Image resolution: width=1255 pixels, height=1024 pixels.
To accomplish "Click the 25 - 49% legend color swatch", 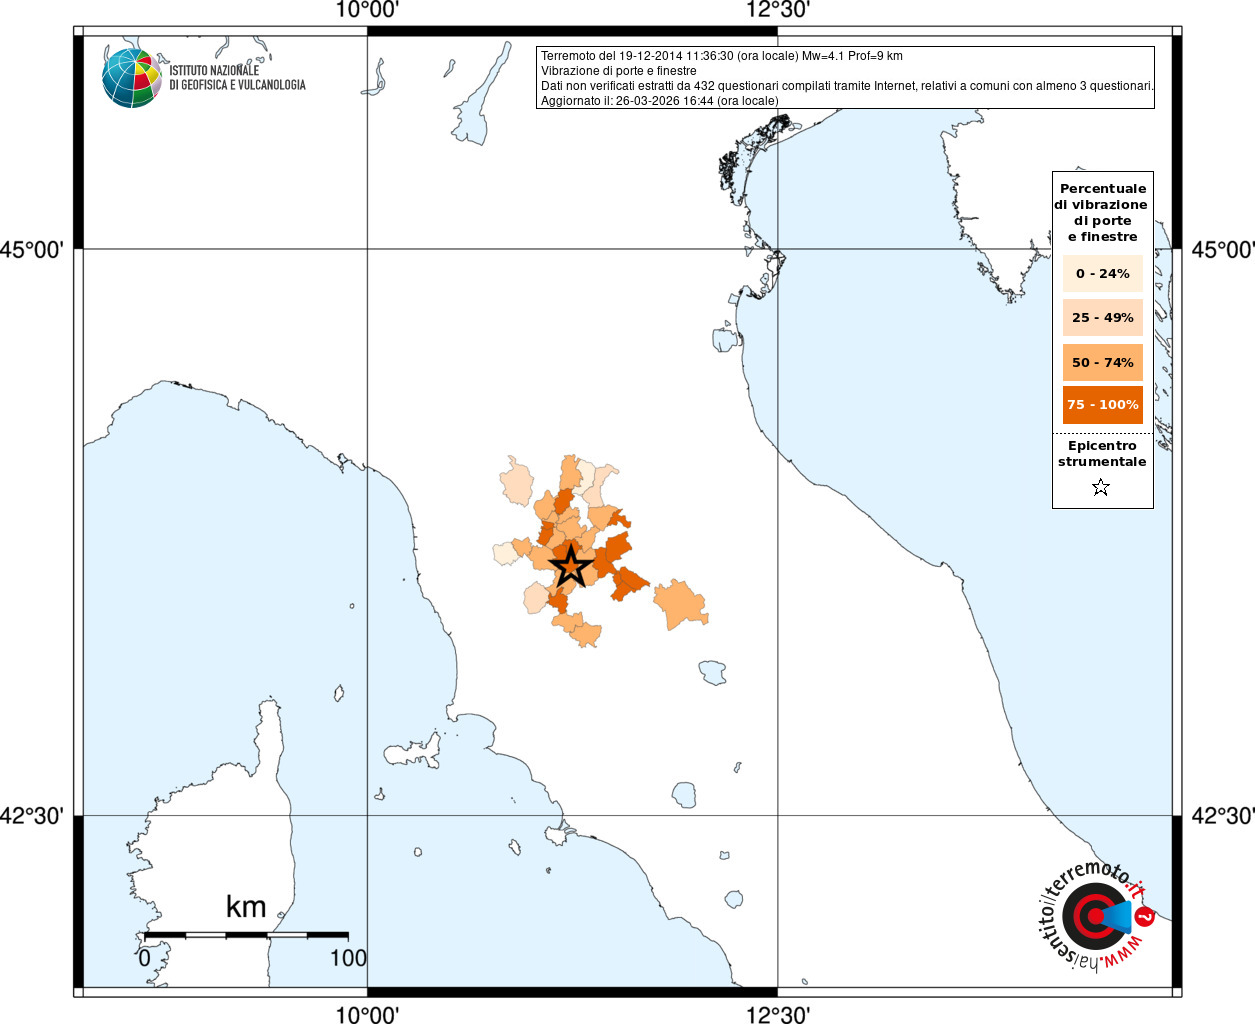I will click(1102, 317).
